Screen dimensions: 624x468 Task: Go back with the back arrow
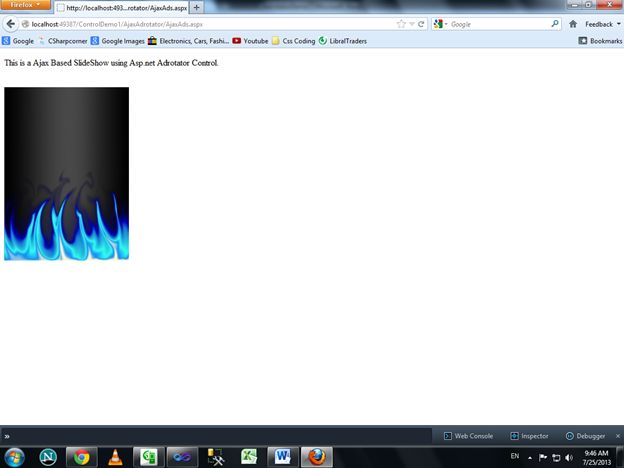click(x=11, y=24)
